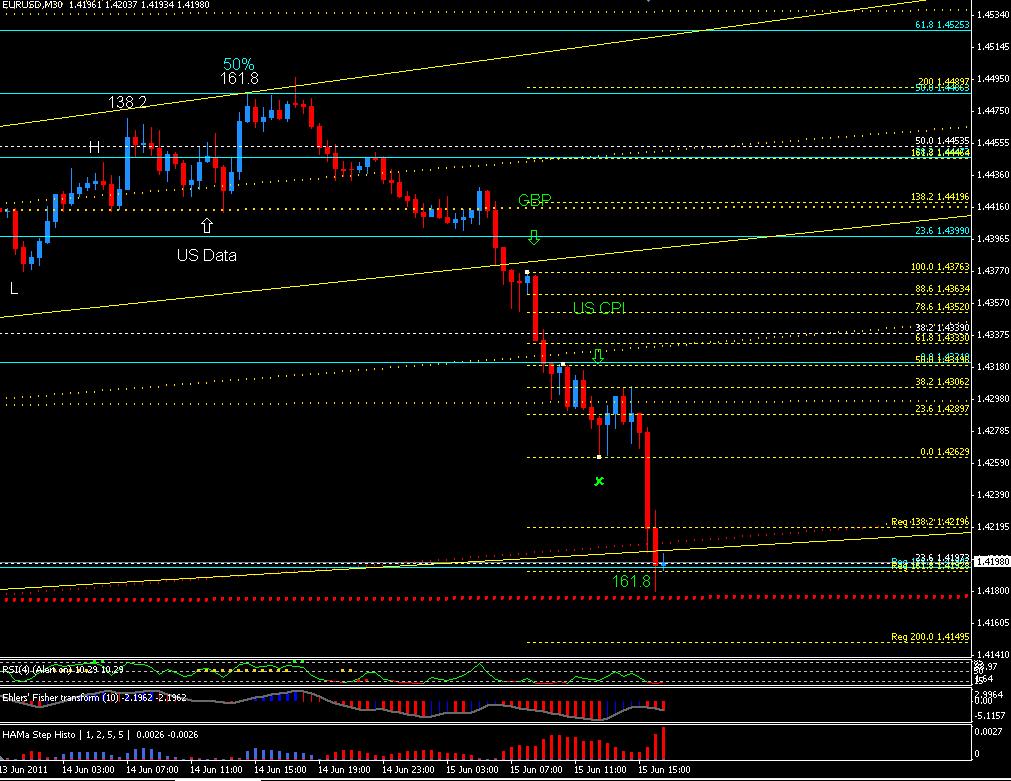This screenshot has width=1011, height=781.
Task: Click Fibonacci level '88.6 1.43634'
Action: coord(942,289)
